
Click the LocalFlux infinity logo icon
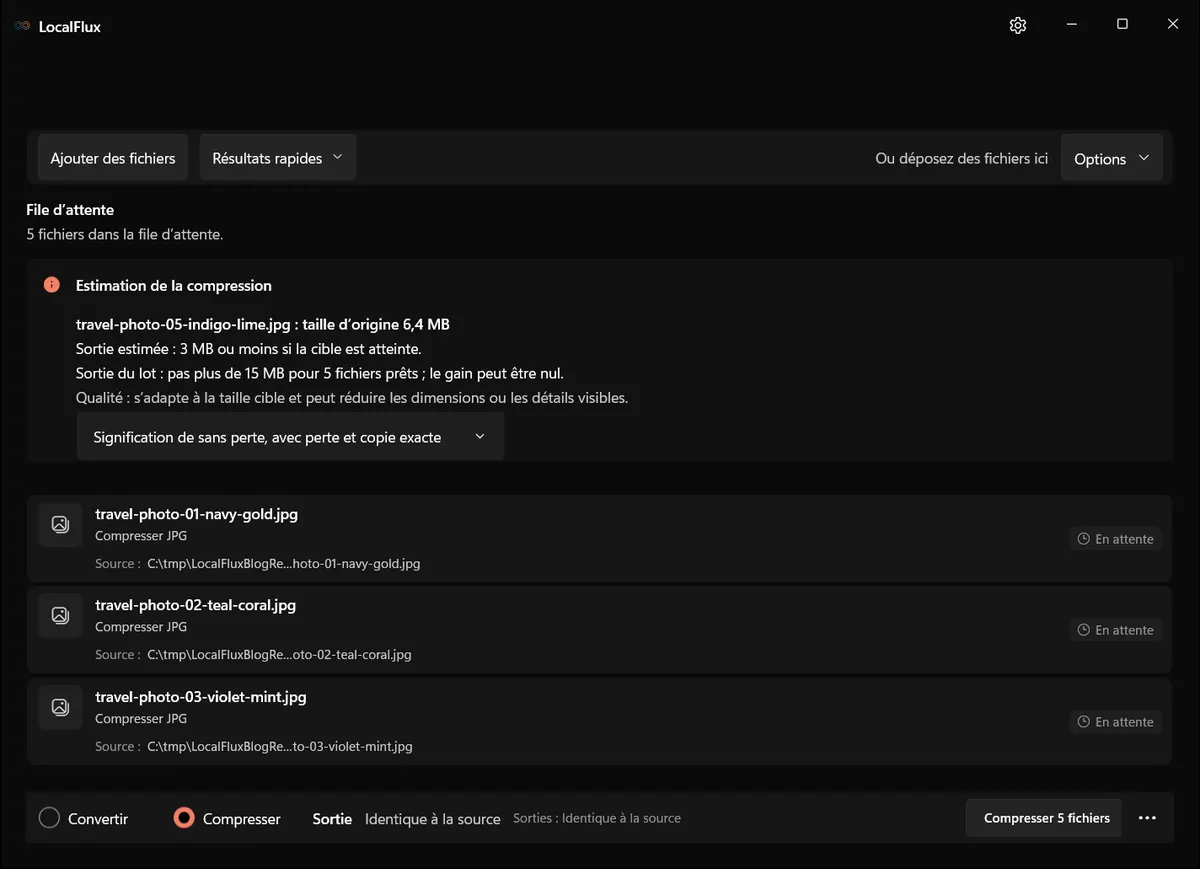pyautogui.click(x=22, y=27)
